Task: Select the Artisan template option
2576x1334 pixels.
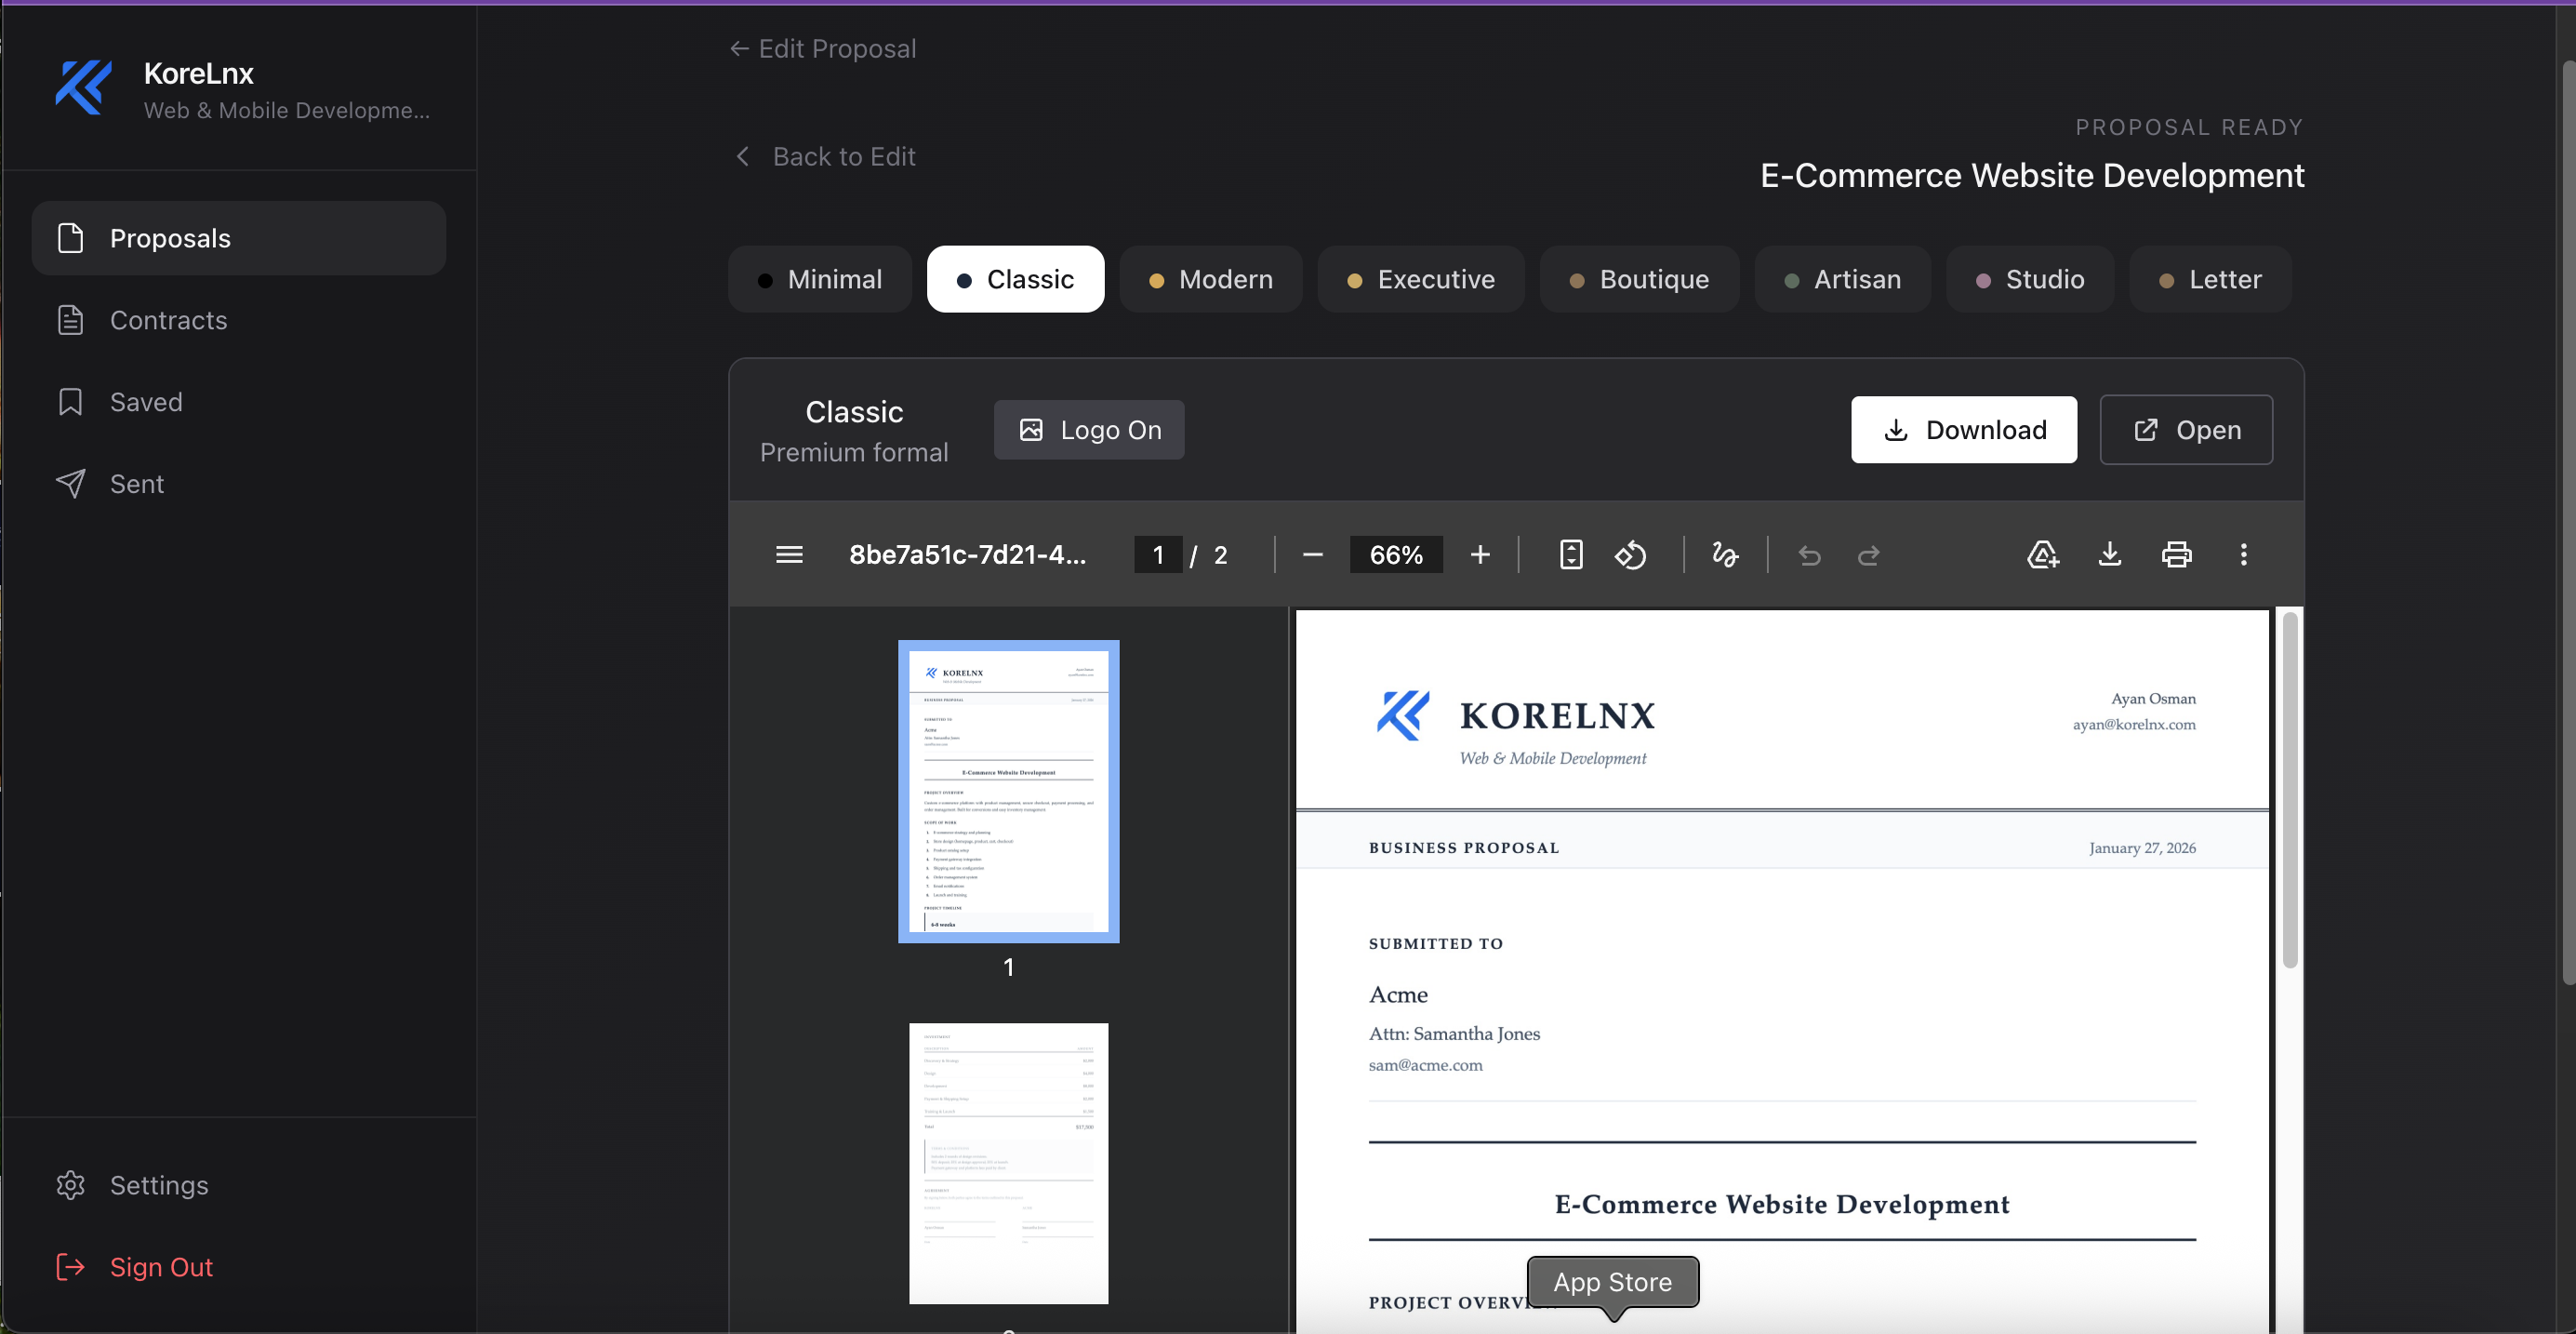Action: [1843, 279]
